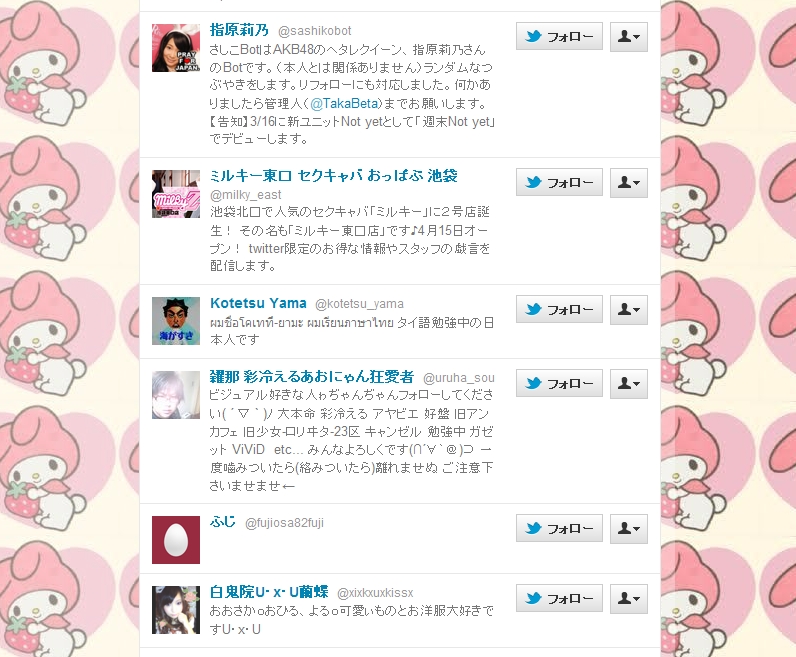Follow the @xixkxuxkissx account
The height and width of the screenshot is (657, 796).
point(559,599)
